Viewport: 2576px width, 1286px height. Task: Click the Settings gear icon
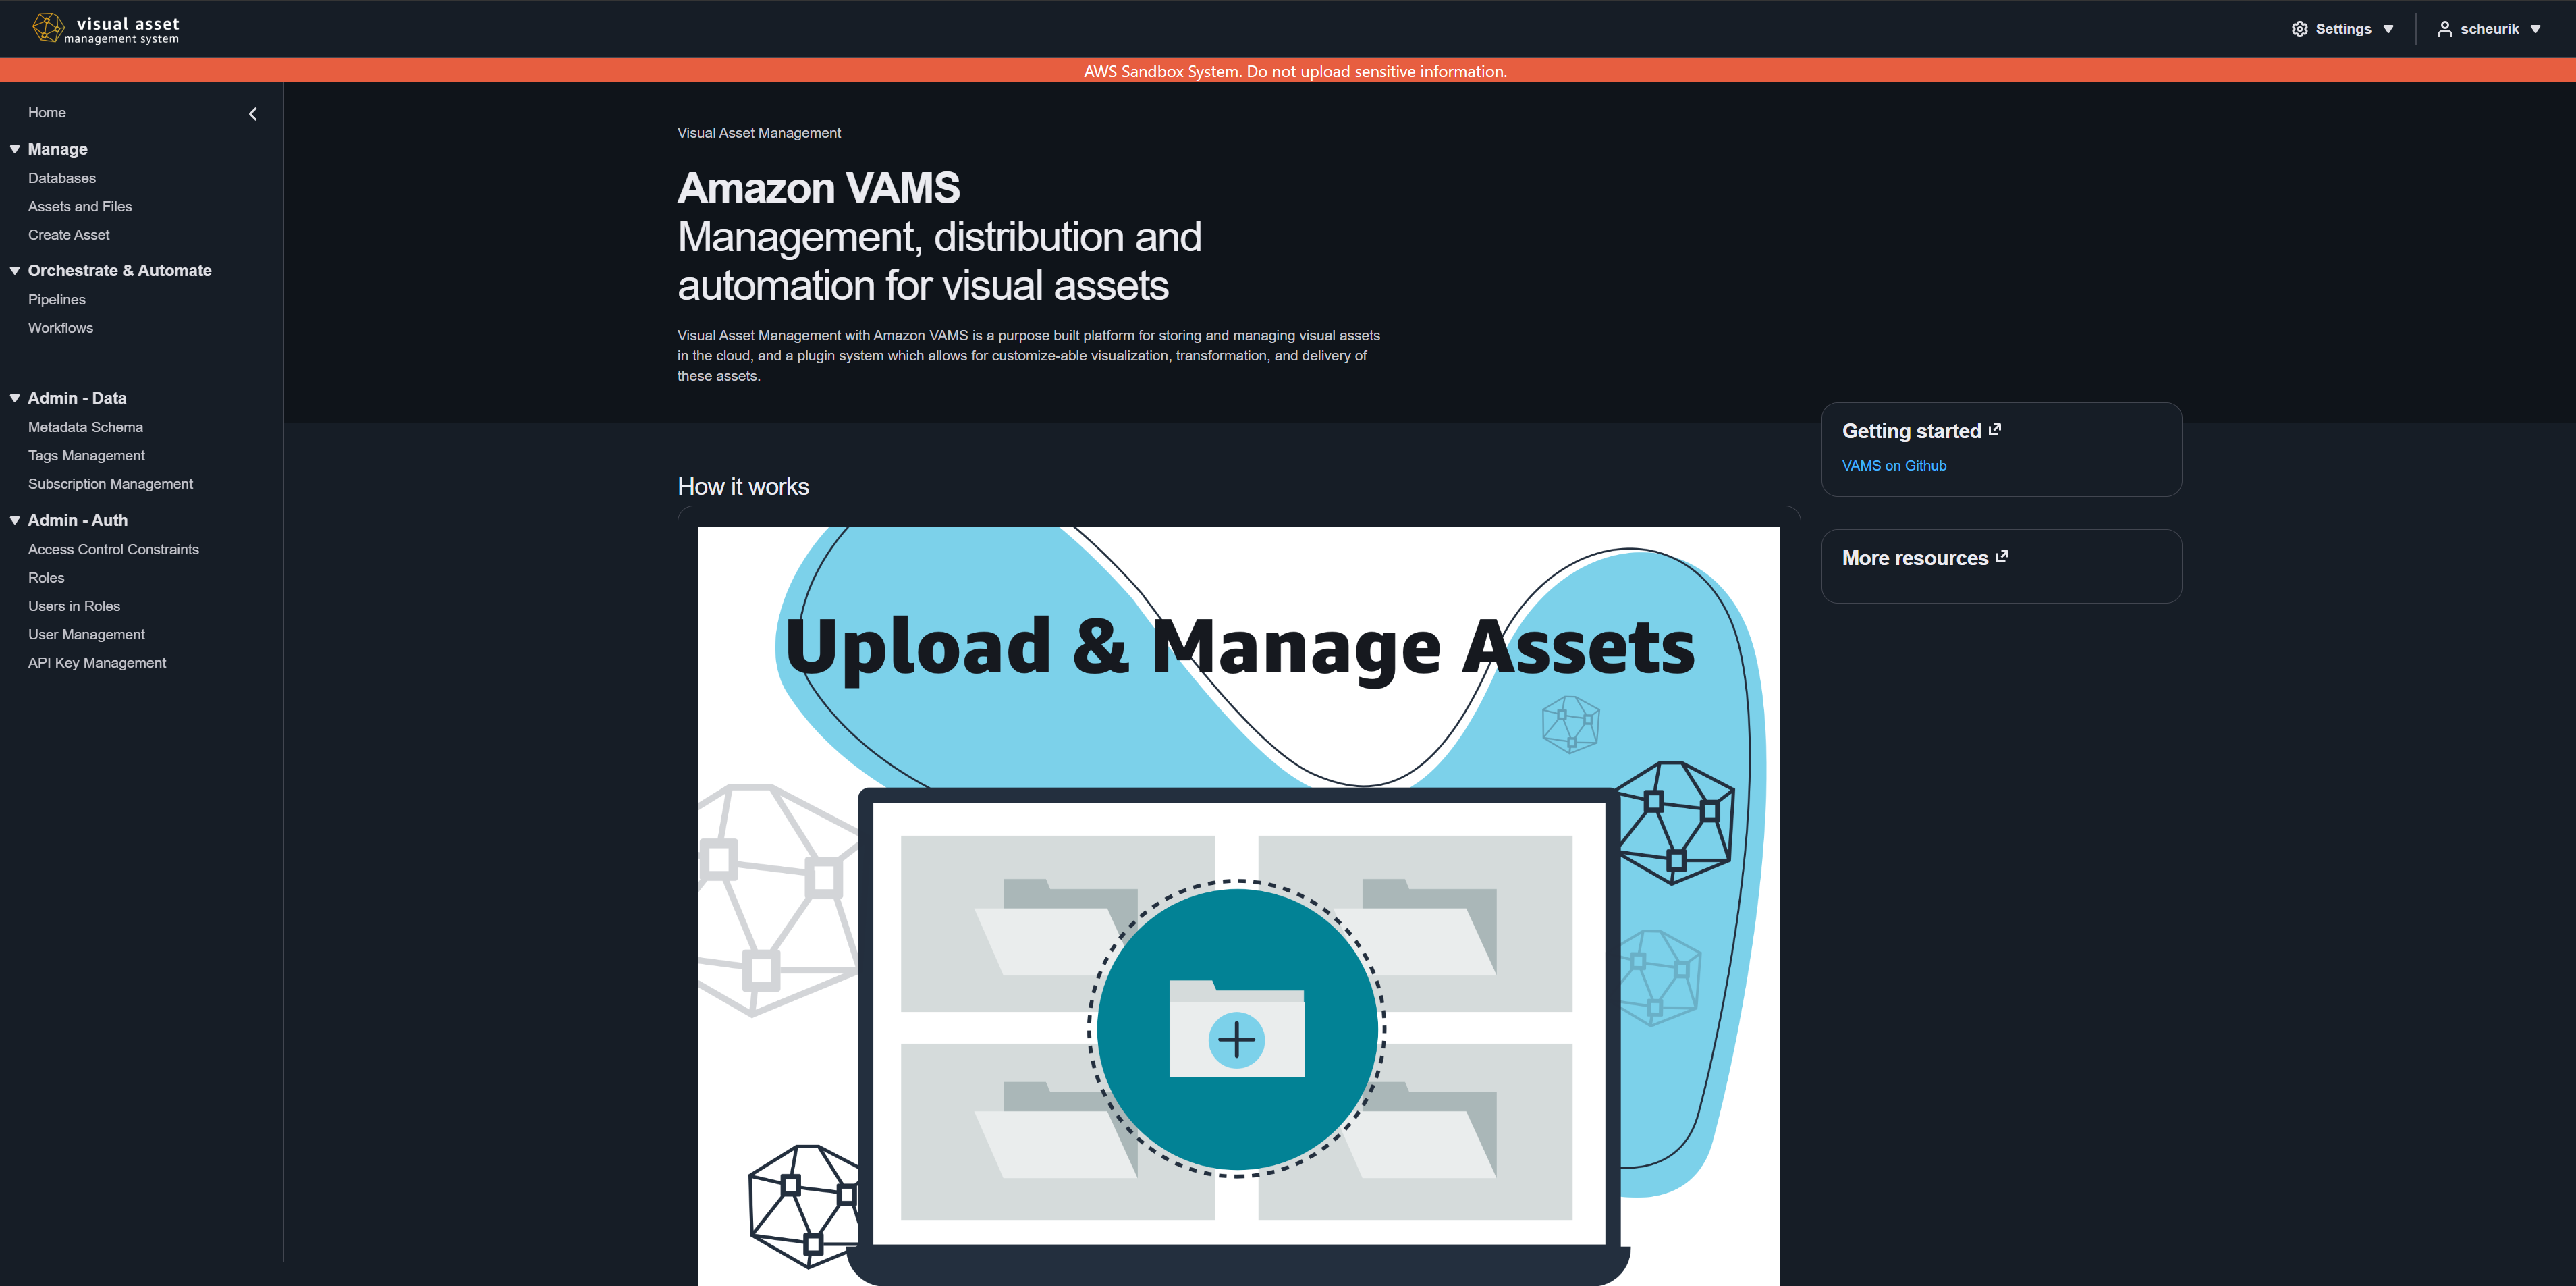click(2299, 29)
